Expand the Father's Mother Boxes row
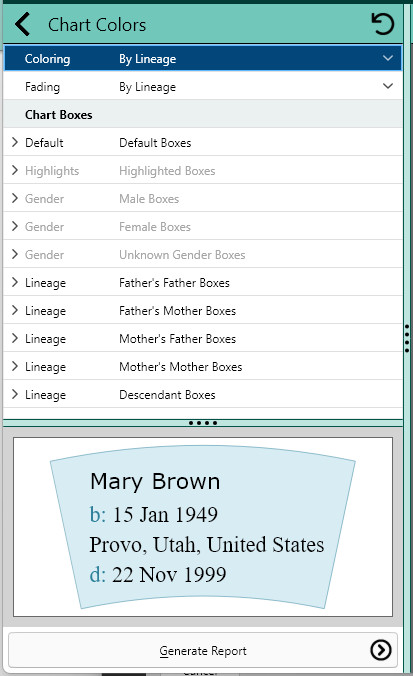413x676 pixels. coord(15,310)
